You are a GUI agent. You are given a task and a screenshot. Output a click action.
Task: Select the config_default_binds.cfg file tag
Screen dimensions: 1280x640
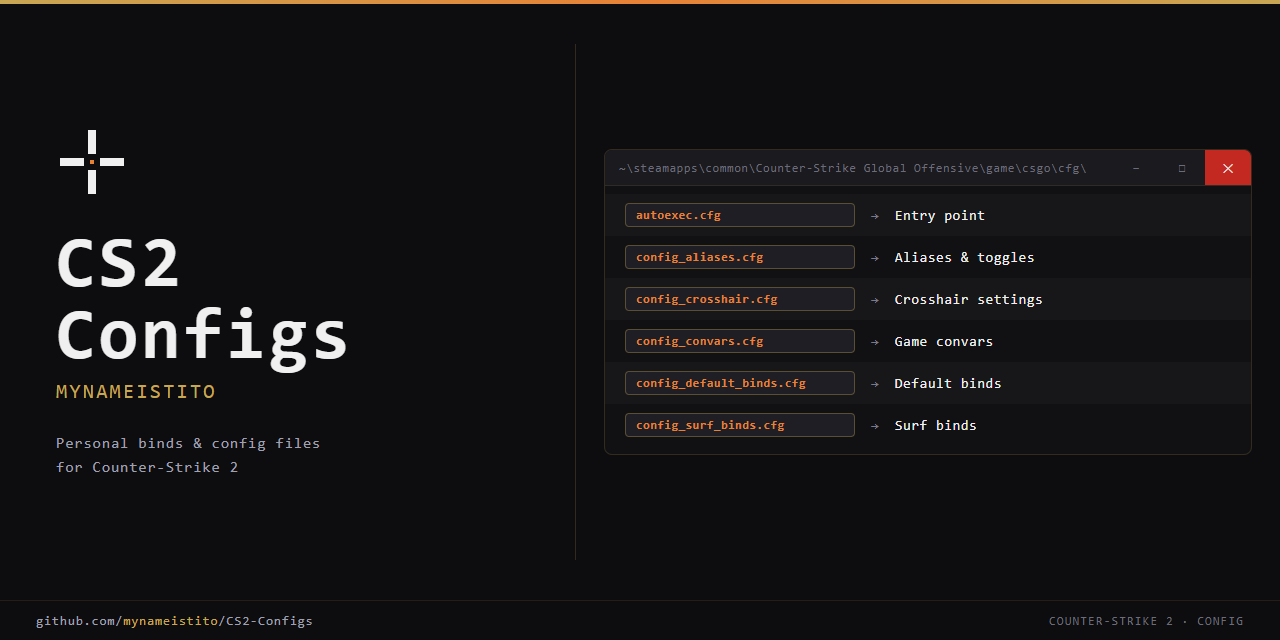740,383
